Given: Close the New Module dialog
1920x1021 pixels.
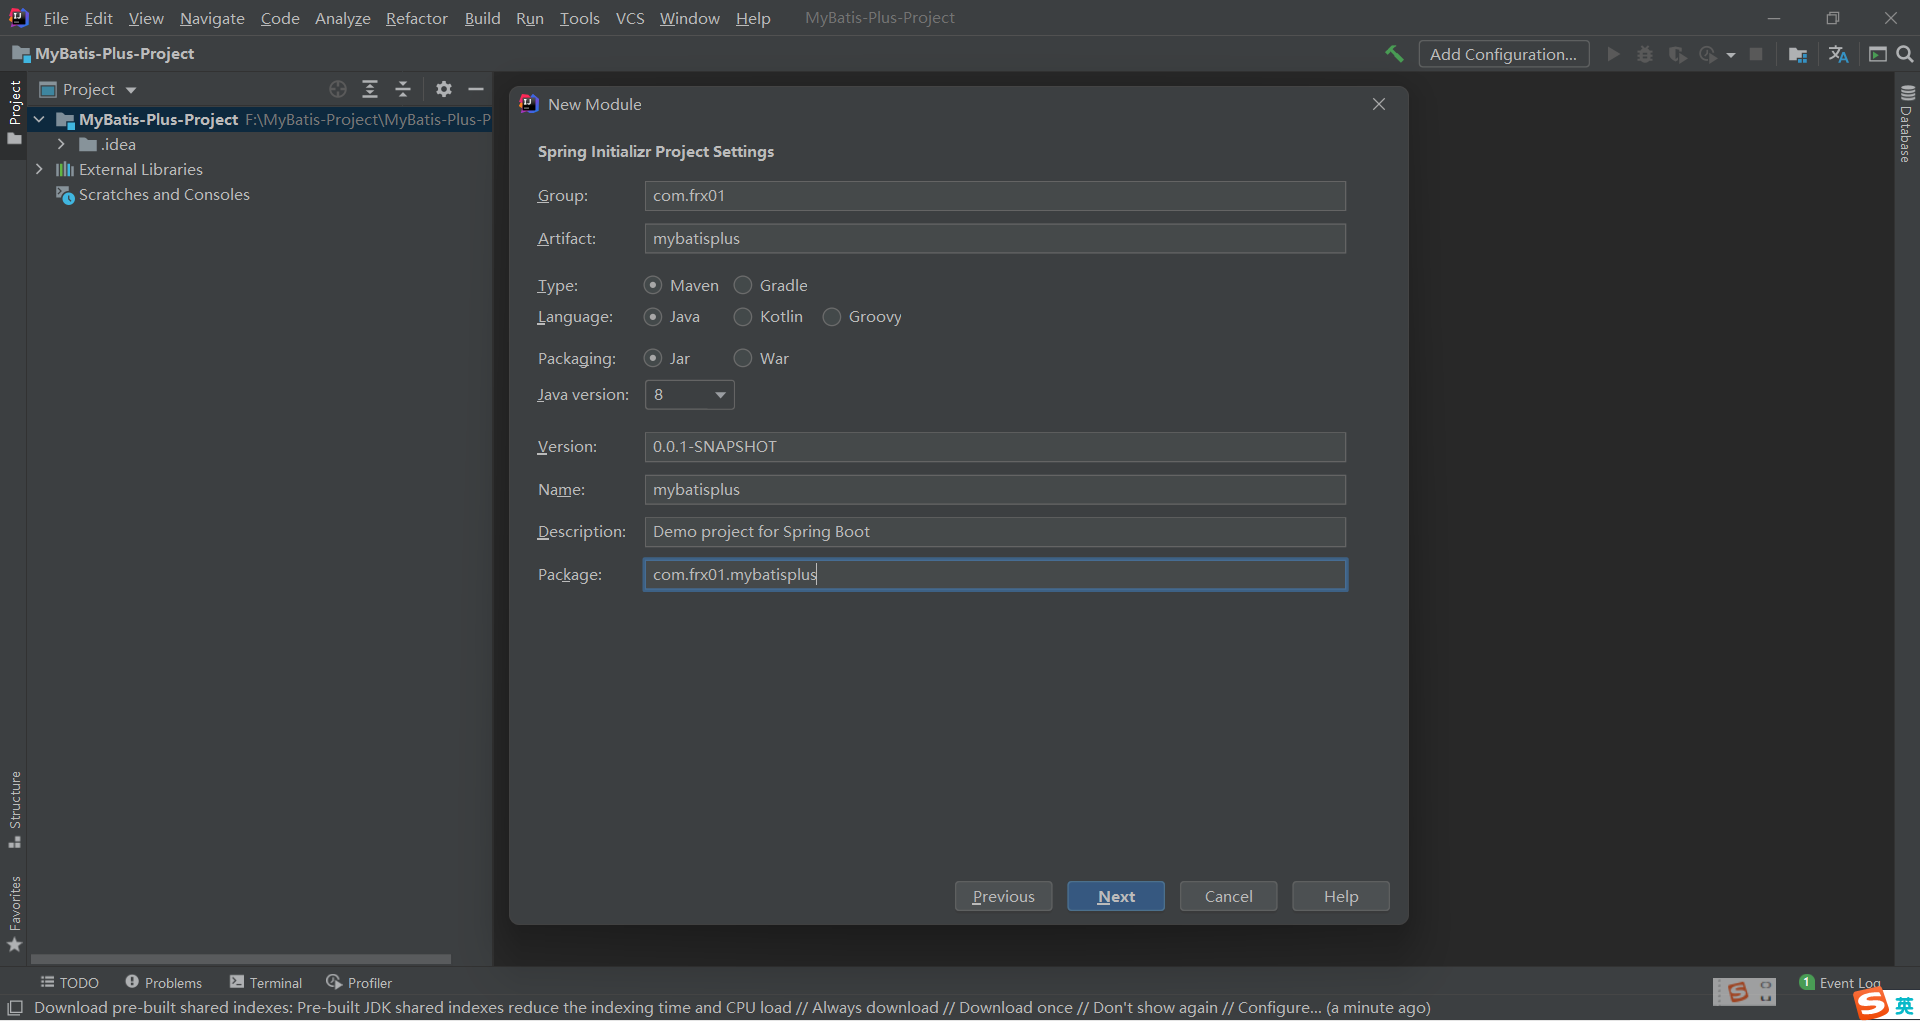Looking at the screenshot, I should coord(1379,104).
